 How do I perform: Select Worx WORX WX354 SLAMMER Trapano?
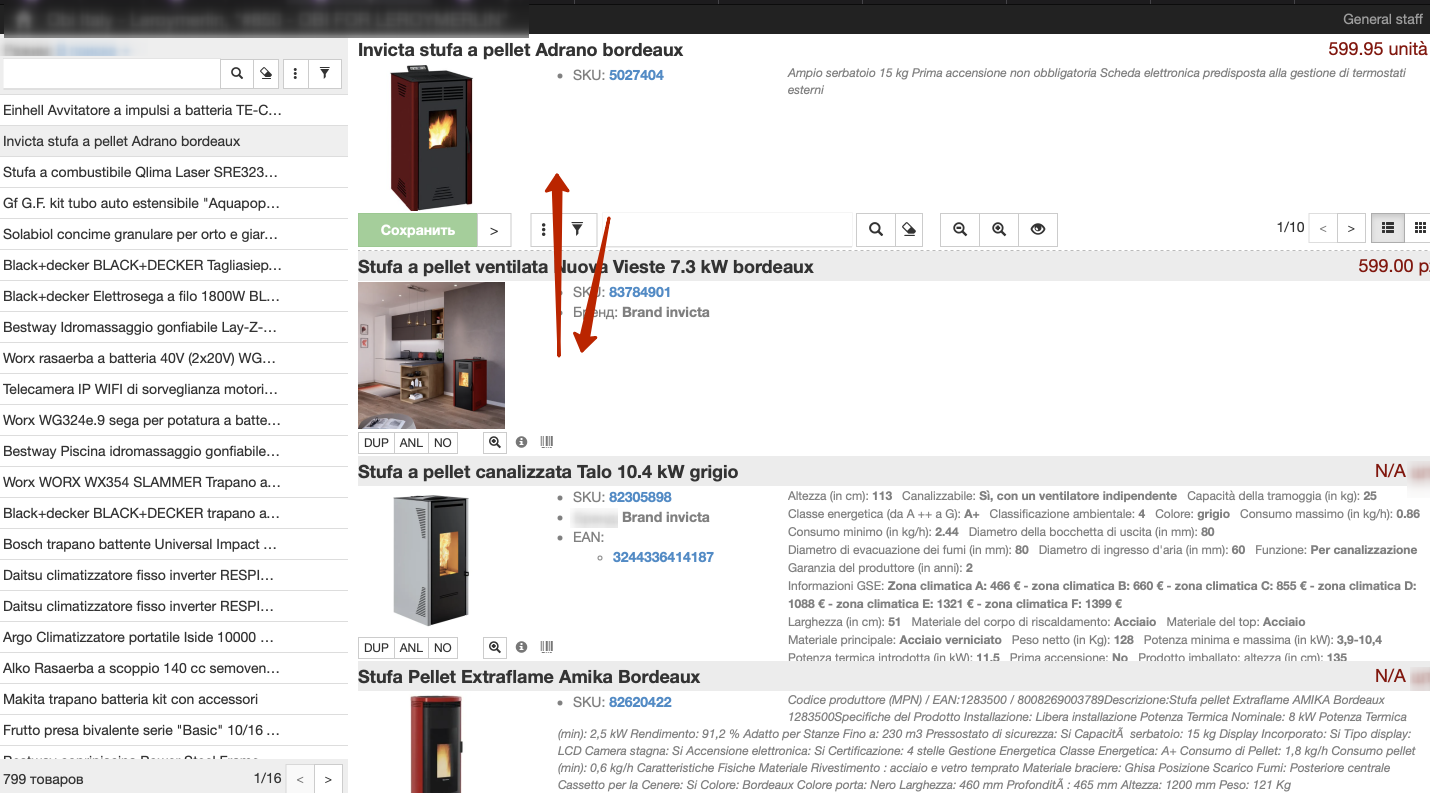click(x=174, y=482)
